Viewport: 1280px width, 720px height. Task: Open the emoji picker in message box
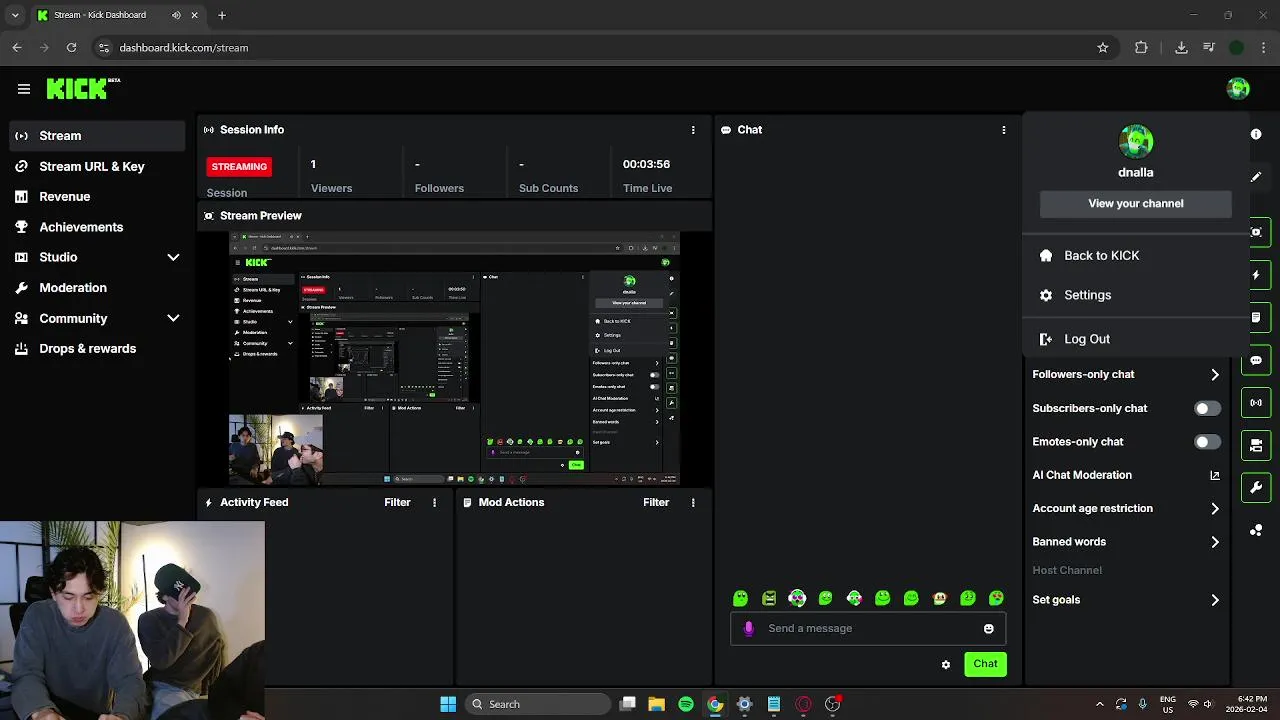[x=989, y=629]
